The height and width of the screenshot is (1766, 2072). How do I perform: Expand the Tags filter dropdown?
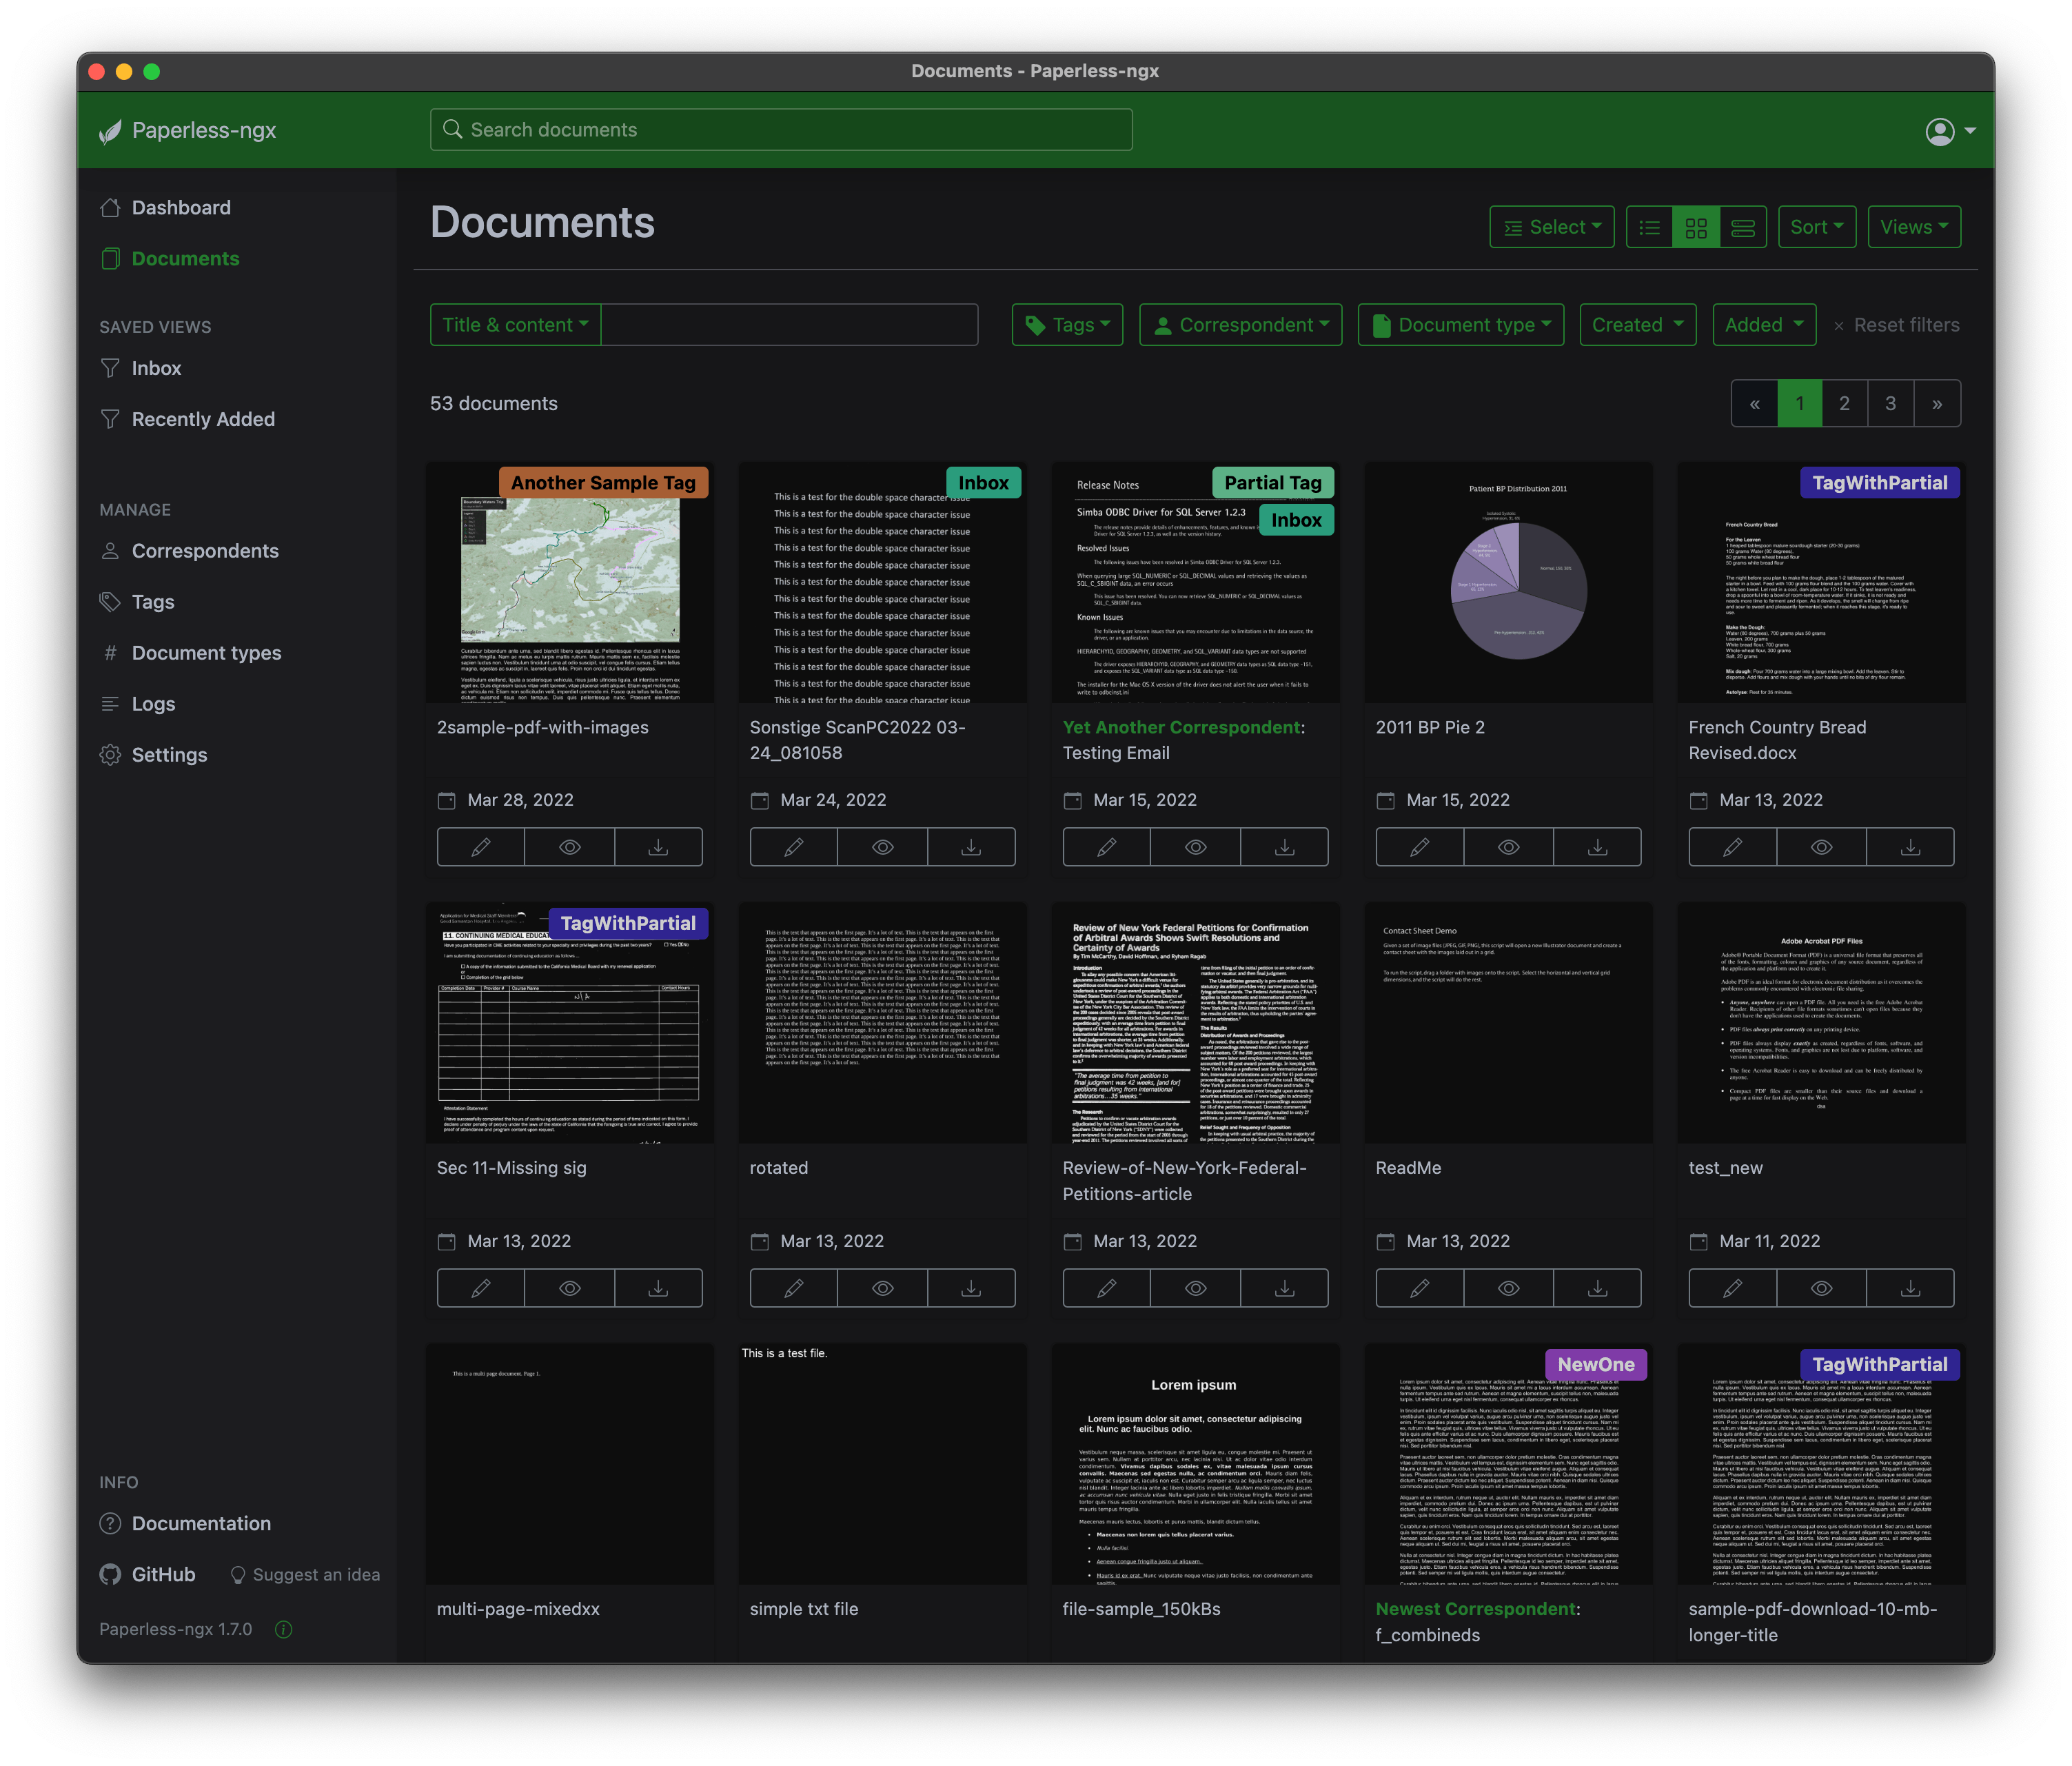point(1067,325)
